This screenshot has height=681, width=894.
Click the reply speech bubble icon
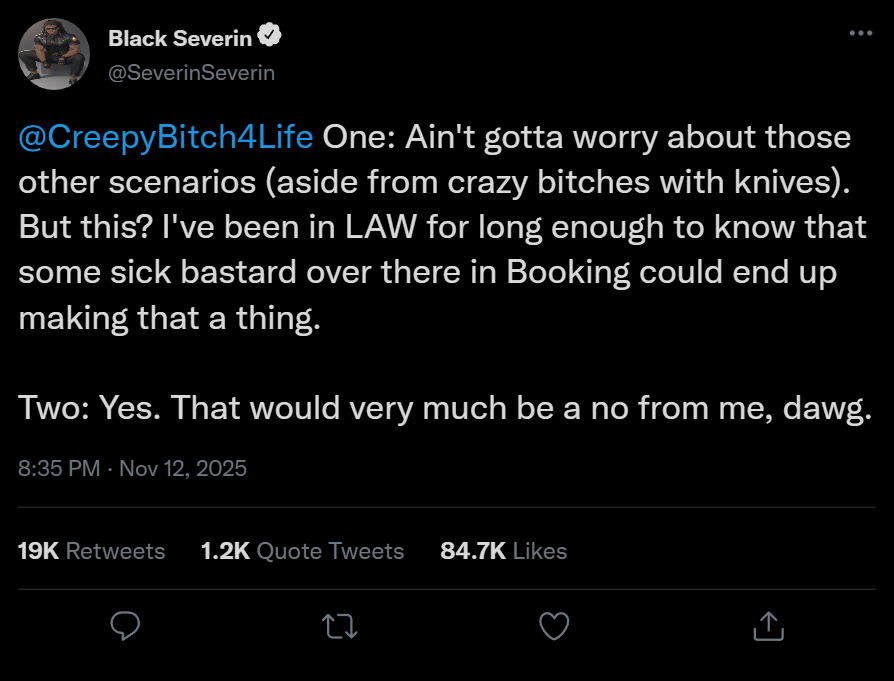coord(124,626)
